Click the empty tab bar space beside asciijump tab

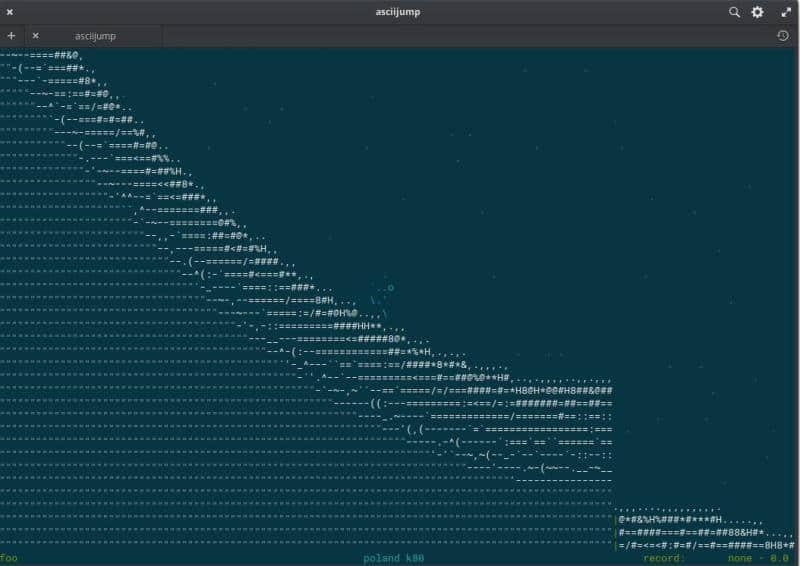(450, 35)
